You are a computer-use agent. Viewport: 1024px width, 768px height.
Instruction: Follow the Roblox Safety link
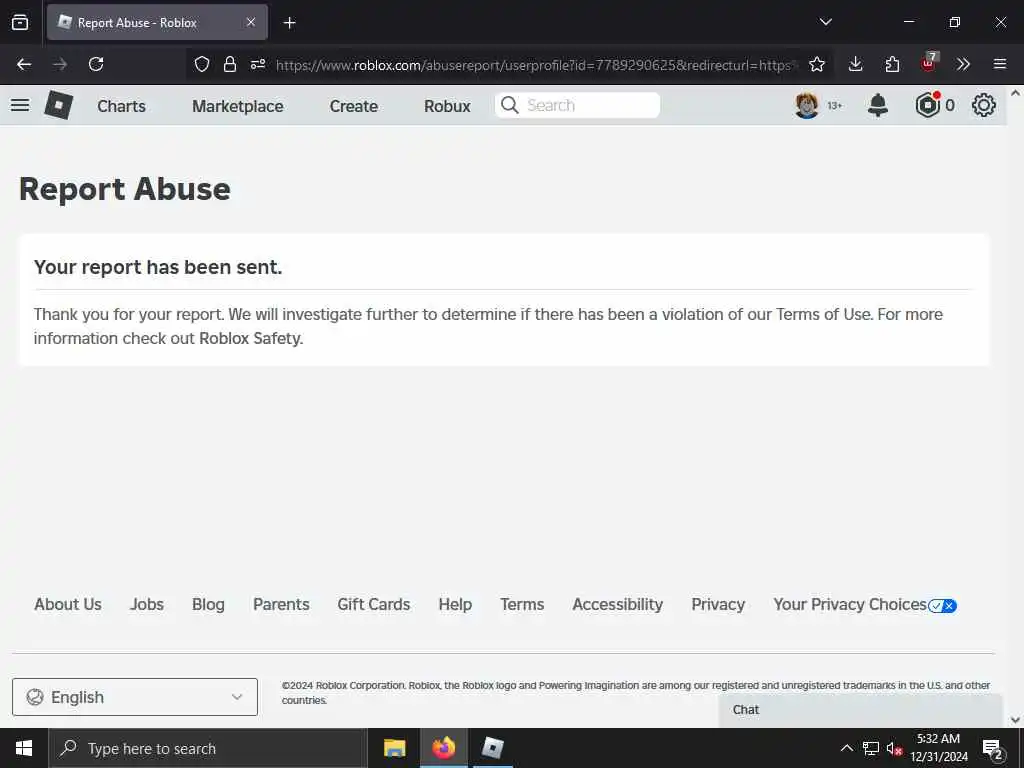click(250, 338)
